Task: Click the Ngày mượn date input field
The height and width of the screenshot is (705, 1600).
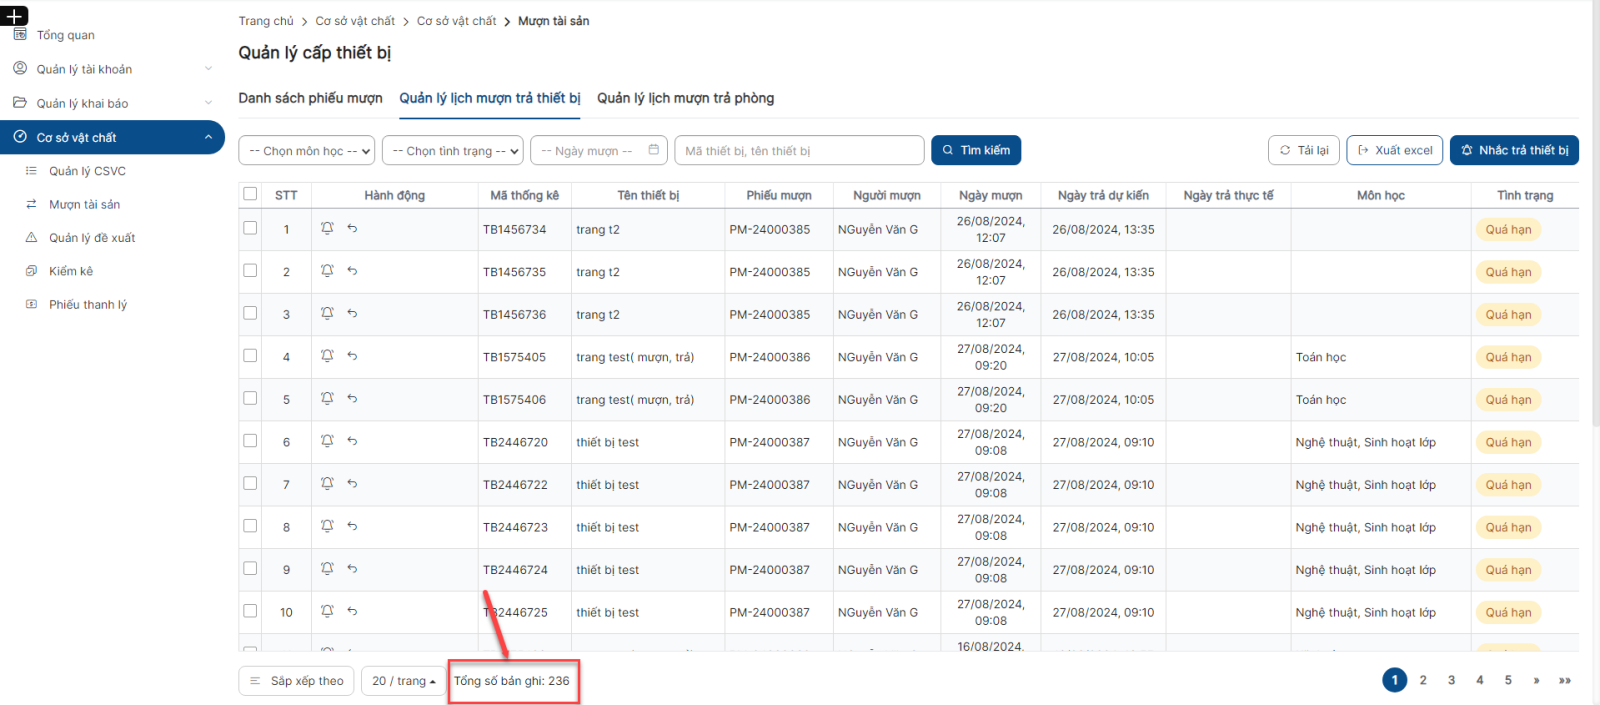Action: [599, 150]
